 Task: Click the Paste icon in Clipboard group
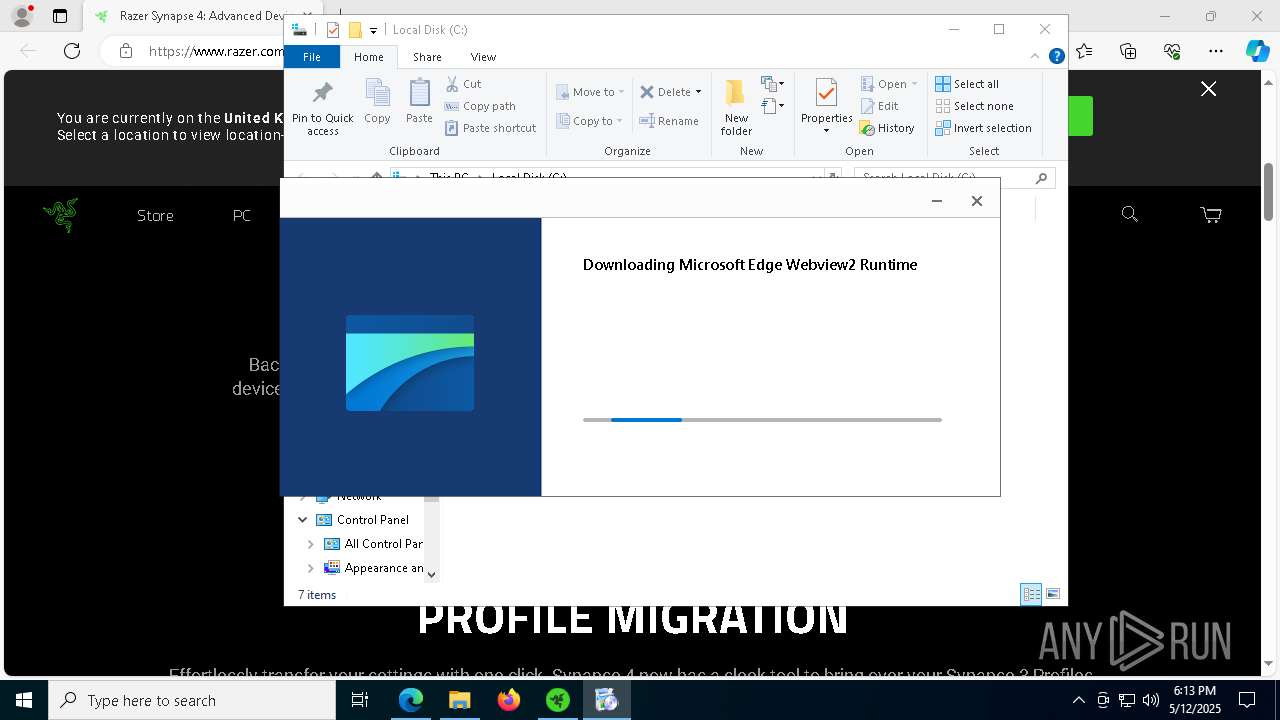point(419,101)
